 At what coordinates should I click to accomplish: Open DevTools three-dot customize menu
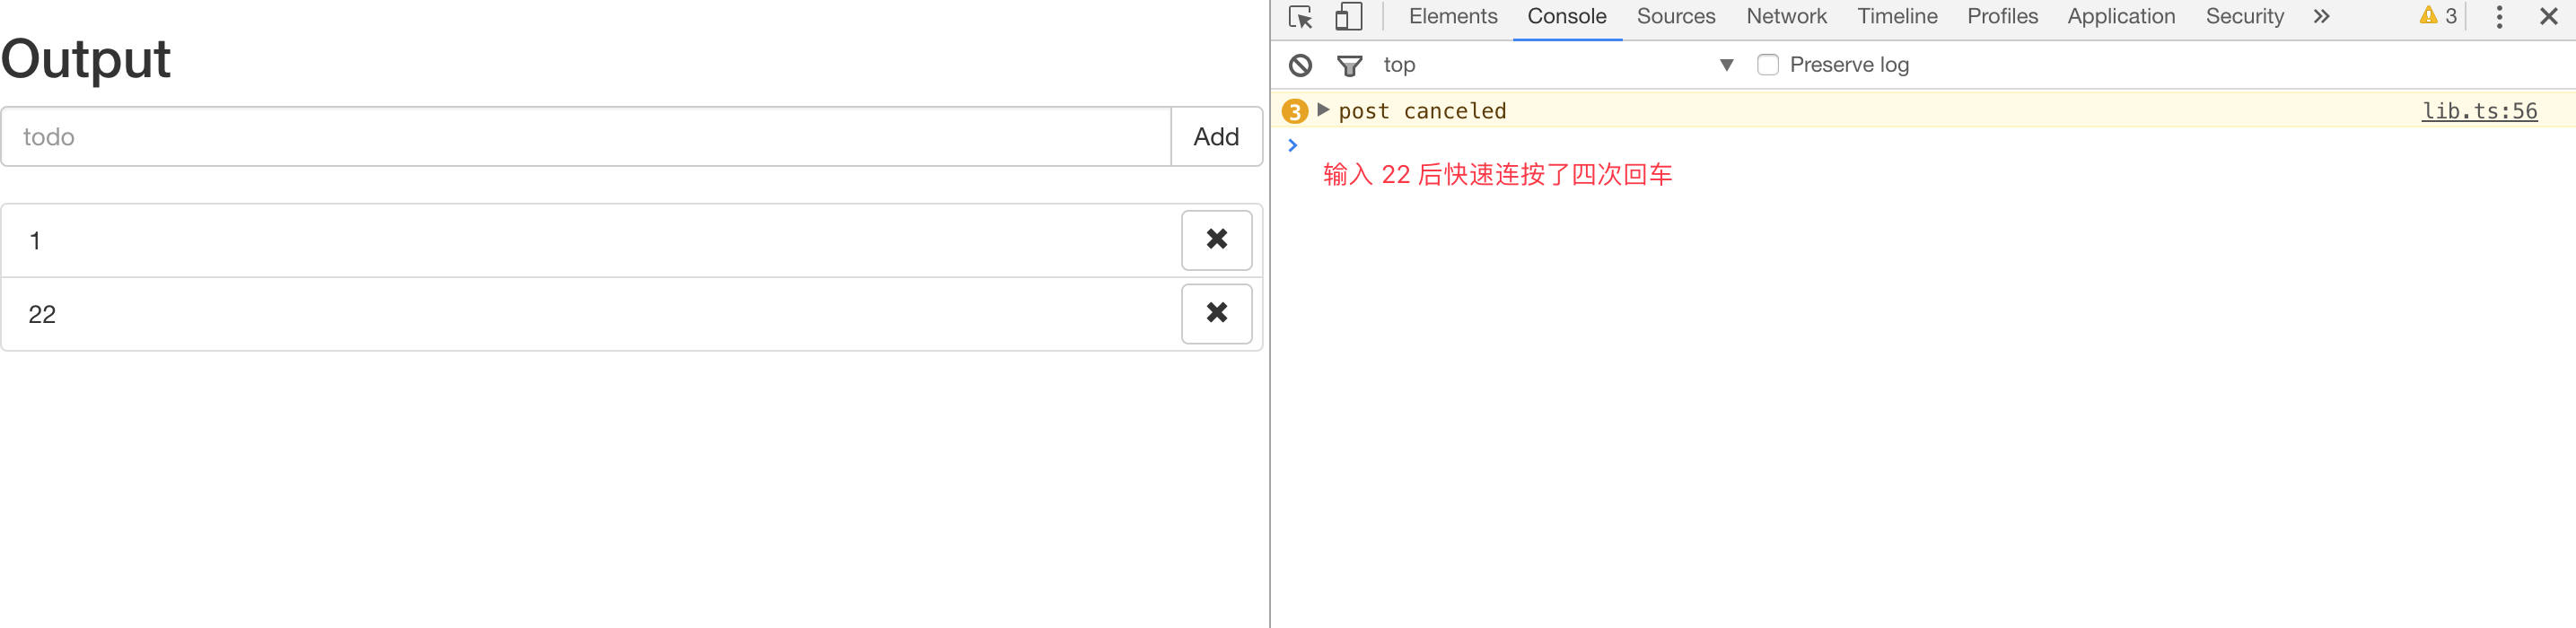click(2499, 17)
